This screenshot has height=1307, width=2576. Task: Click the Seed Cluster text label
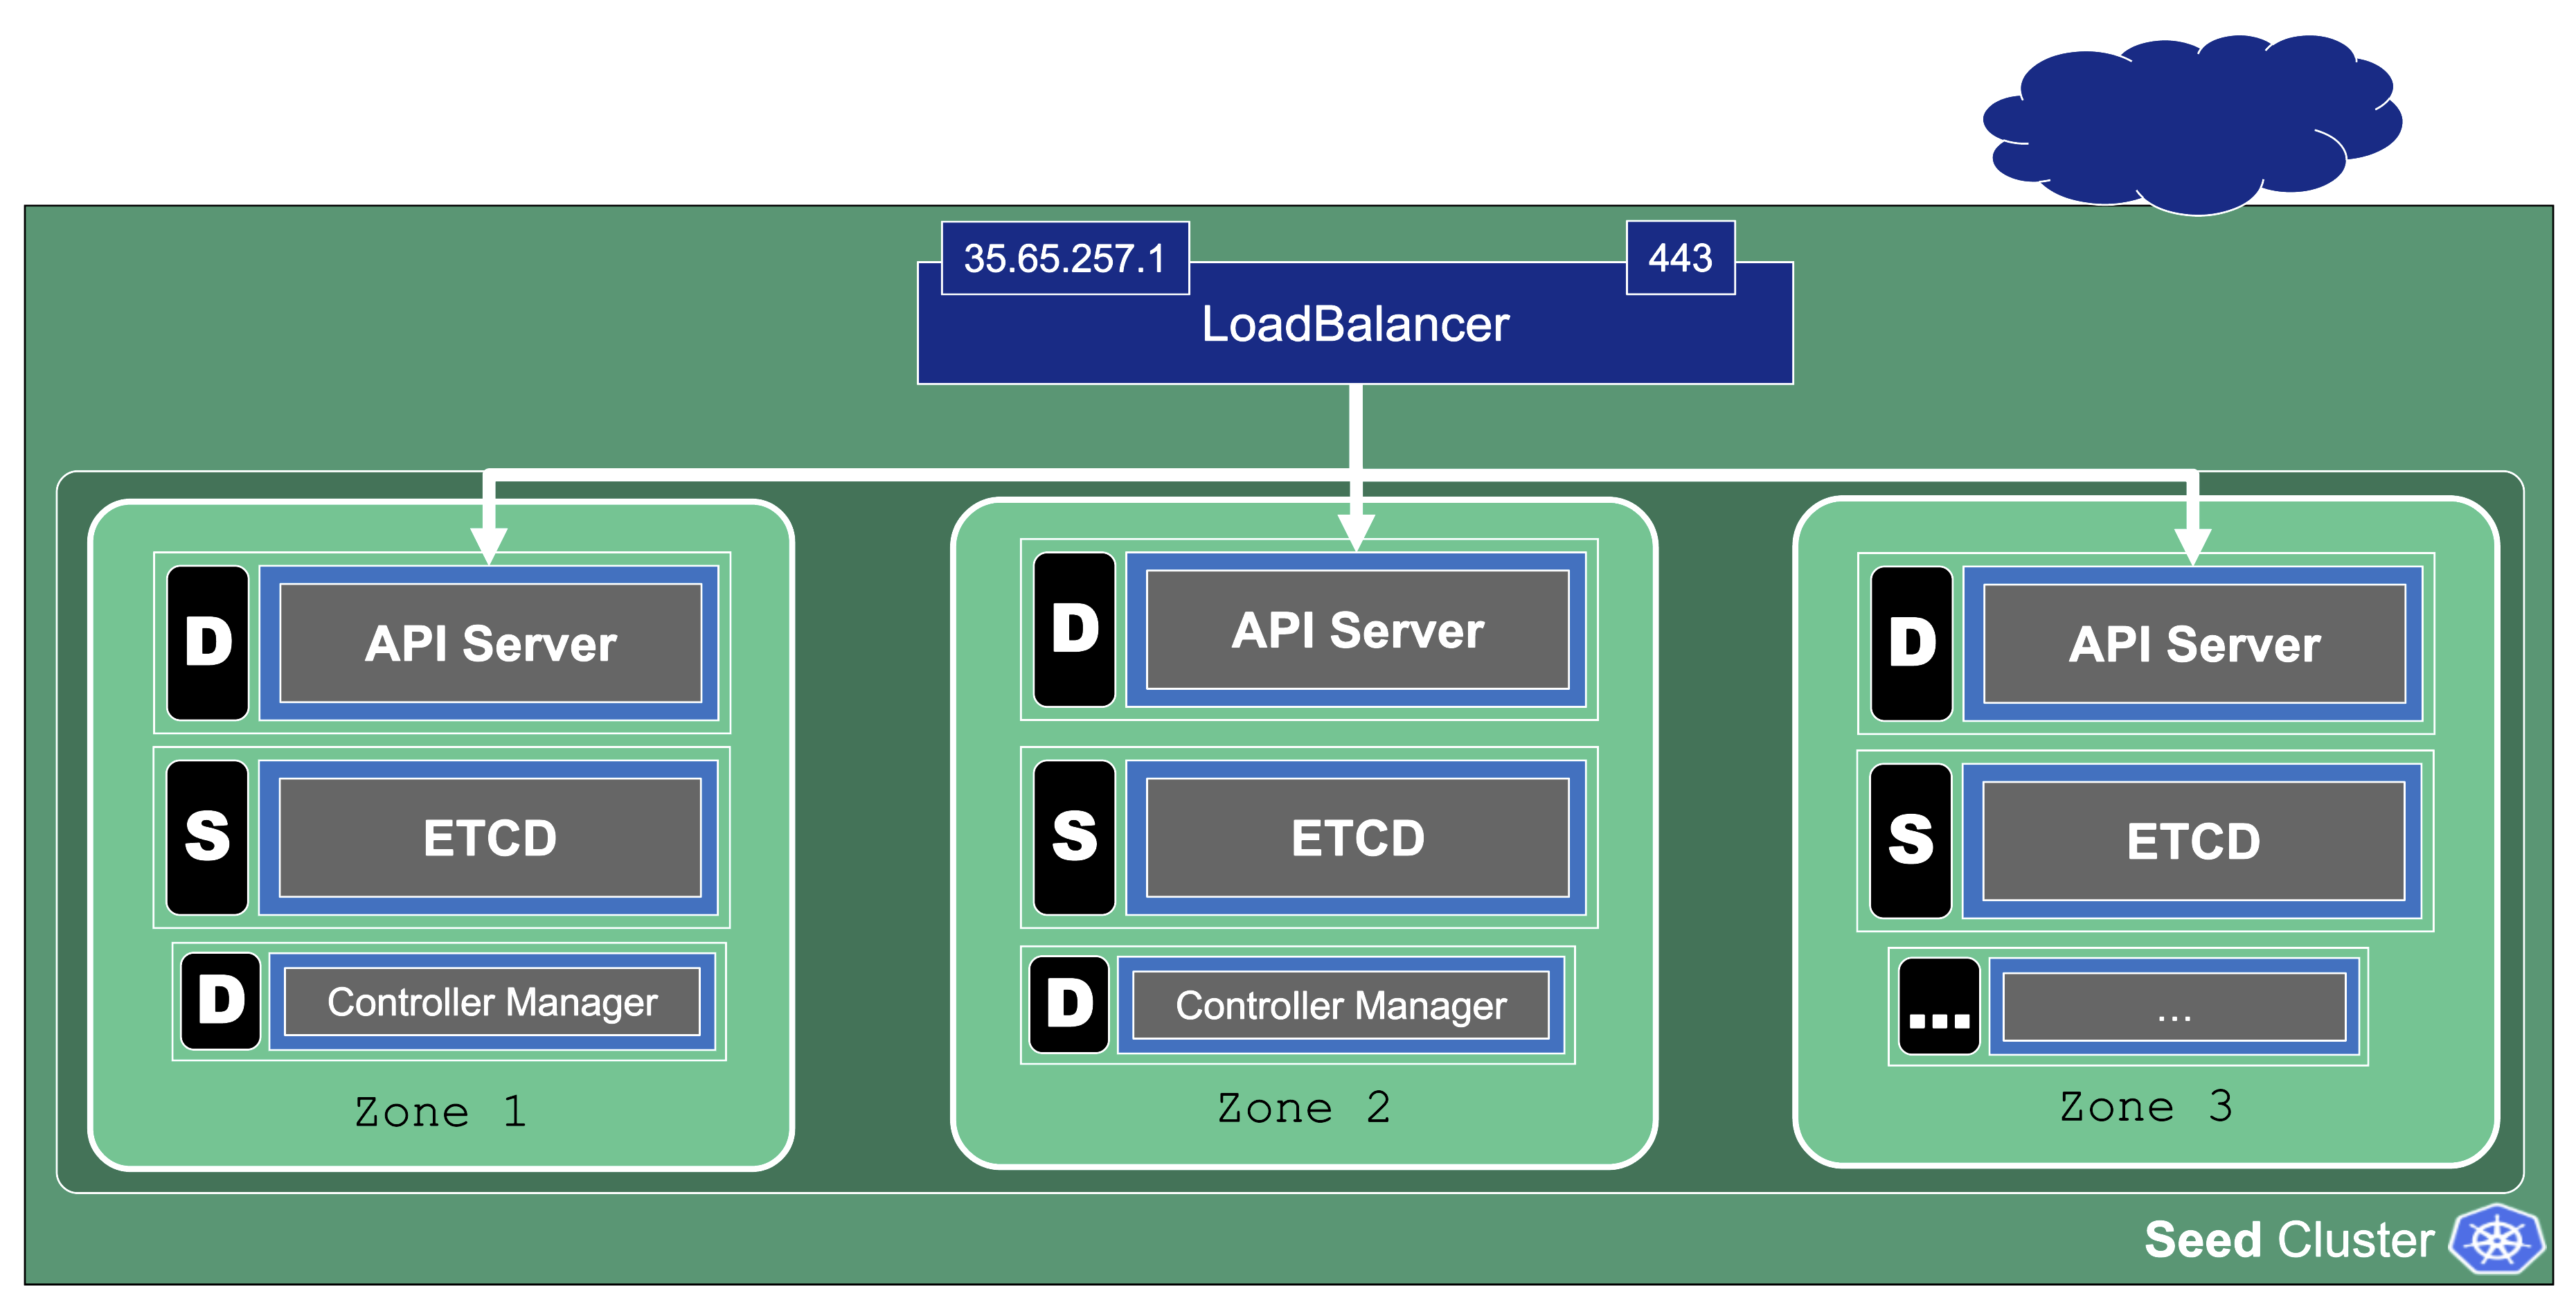pos(2288,1240)
